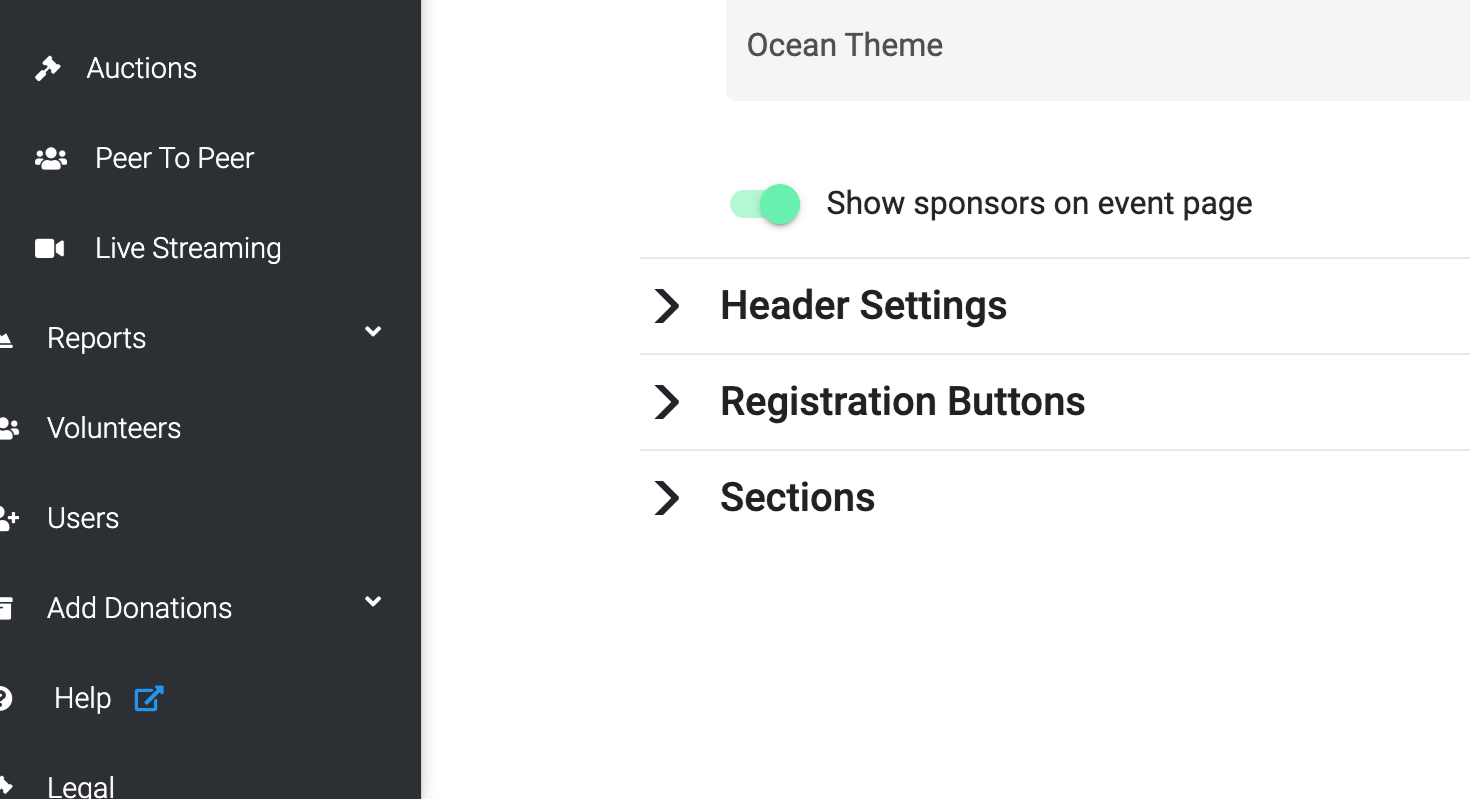The height and width of the screenshot is (799, 1470).
Task: Click the Peer To Peer group icon
Action: point(51,158)
